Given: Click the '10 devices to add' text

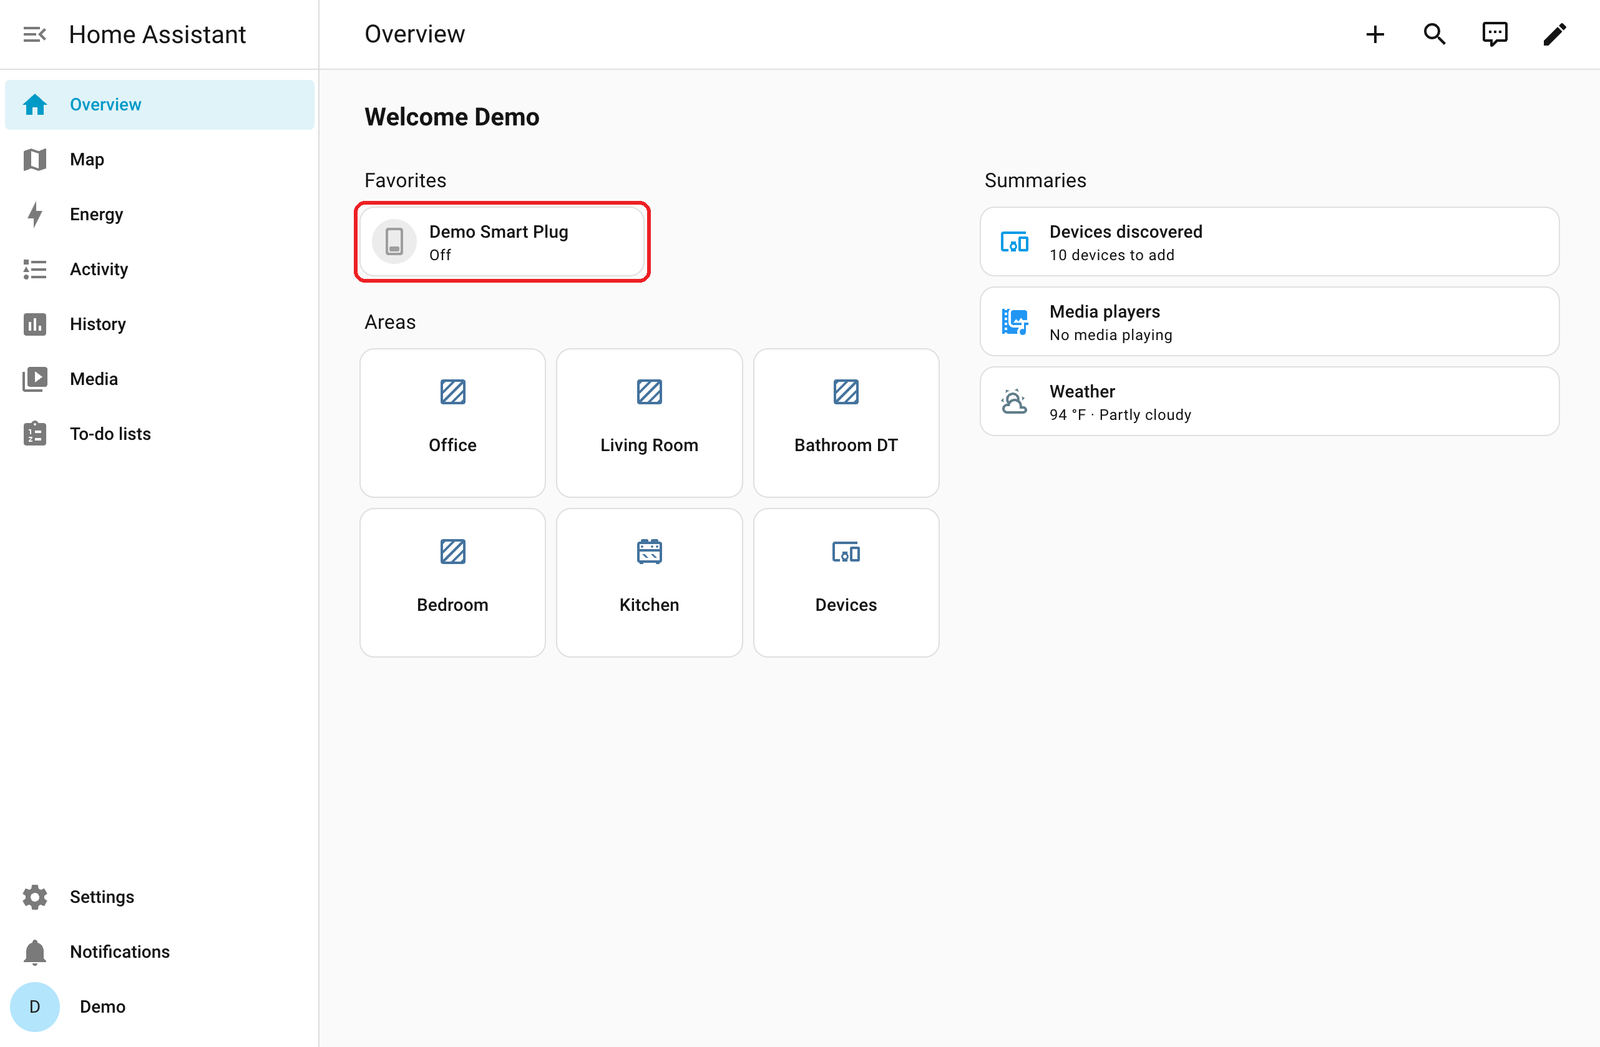Looking at the screenshot, I should pyautogui.click(x=1112, y=256).
